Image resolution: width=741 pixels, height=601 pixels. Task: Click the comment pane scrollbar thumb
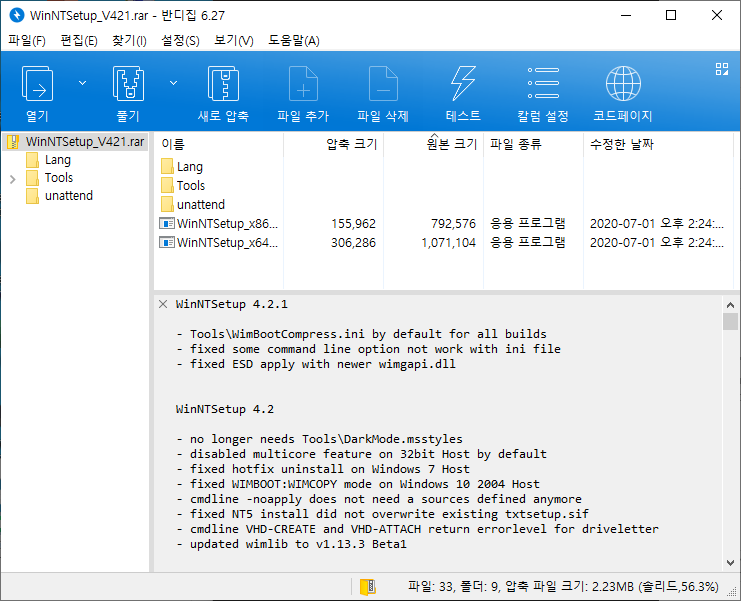[x=730, y=322]
